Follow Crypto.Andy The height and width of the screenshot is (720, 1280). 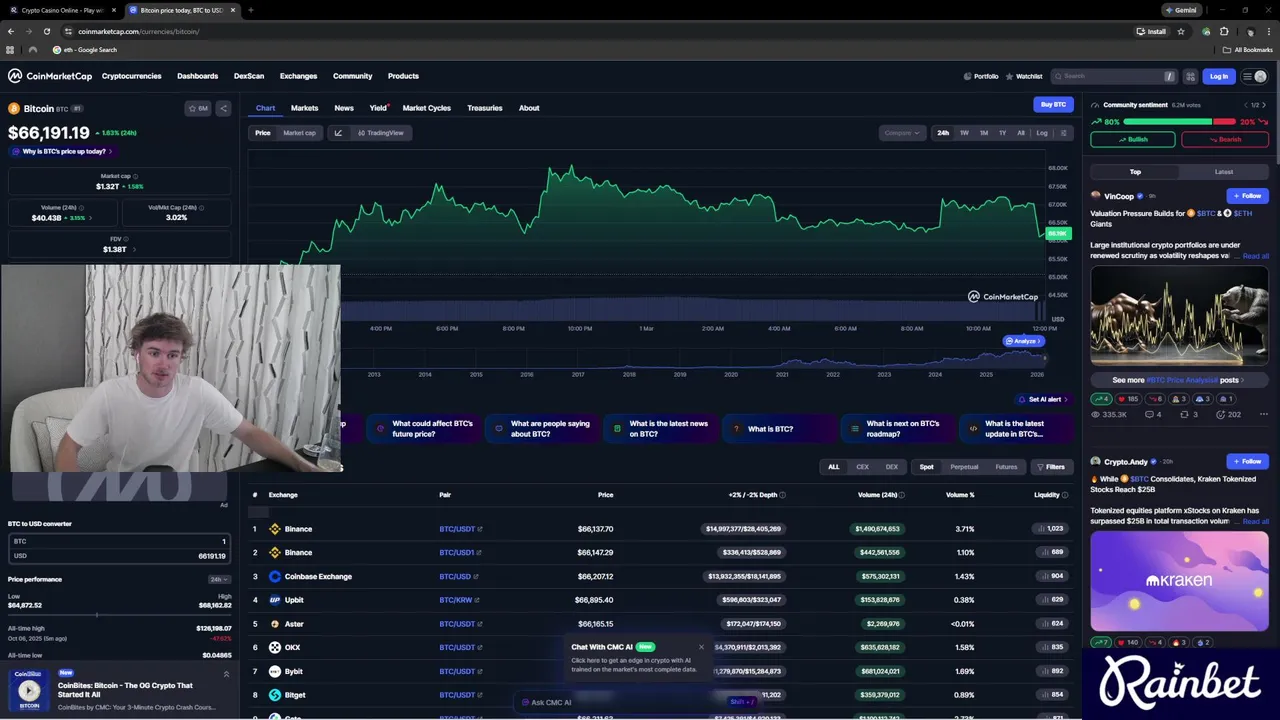click(1247, 462)
